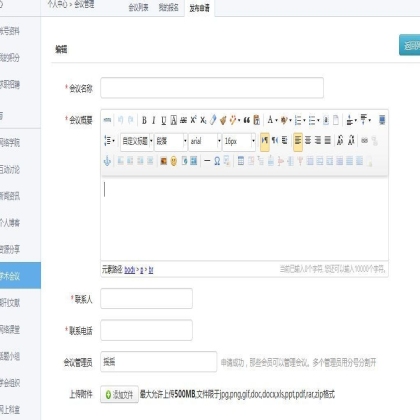Toggle bold text formatting
The image size is (420, 420).
[x=144, y=120]
